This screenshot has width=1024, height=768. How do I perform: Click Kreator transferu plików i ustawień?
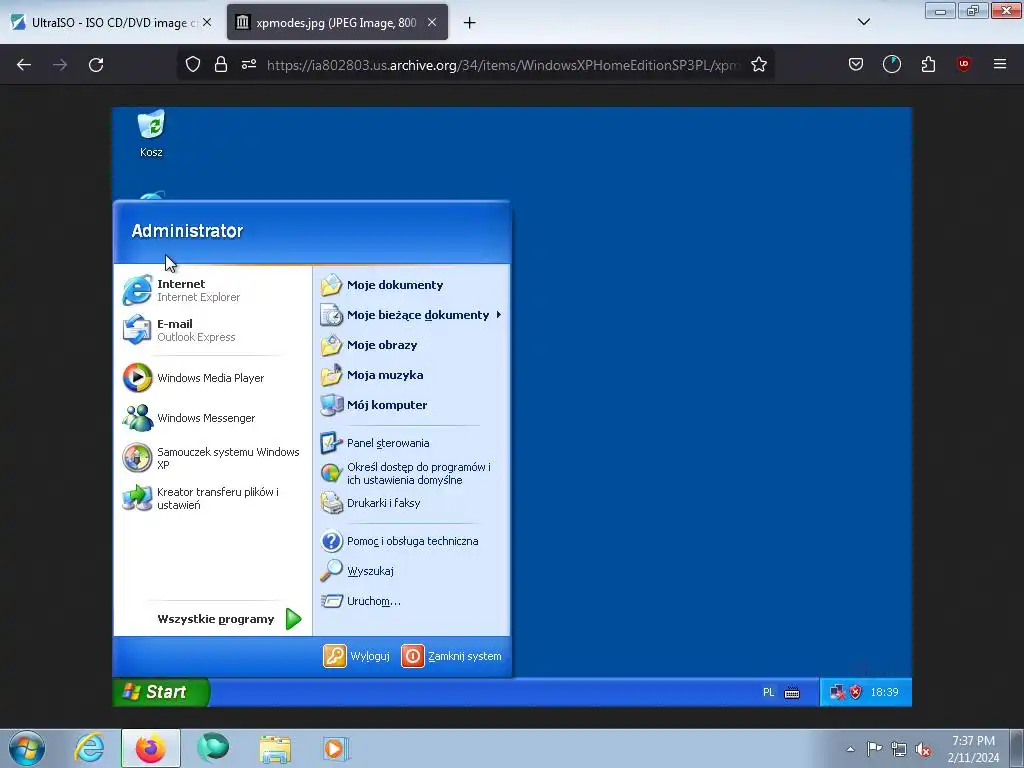(x=213, y=498)
